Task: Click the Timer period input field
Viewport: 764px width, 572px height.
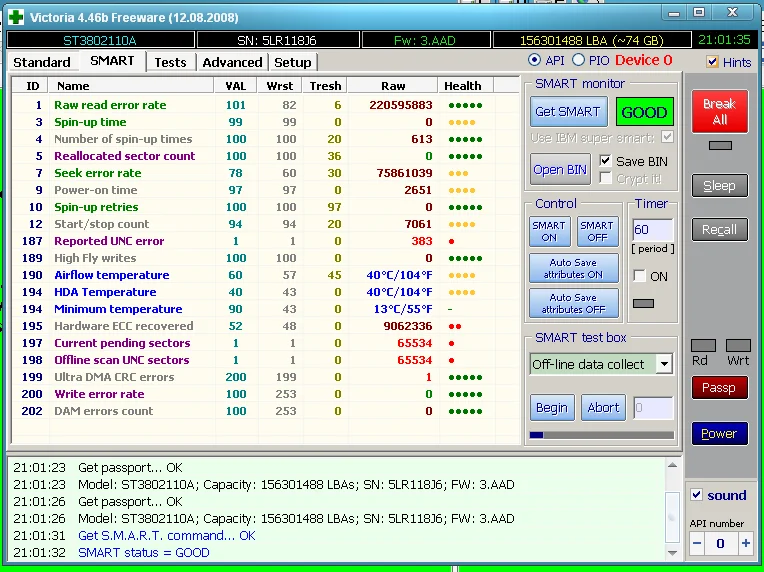Action: click(x=652, y=230)
